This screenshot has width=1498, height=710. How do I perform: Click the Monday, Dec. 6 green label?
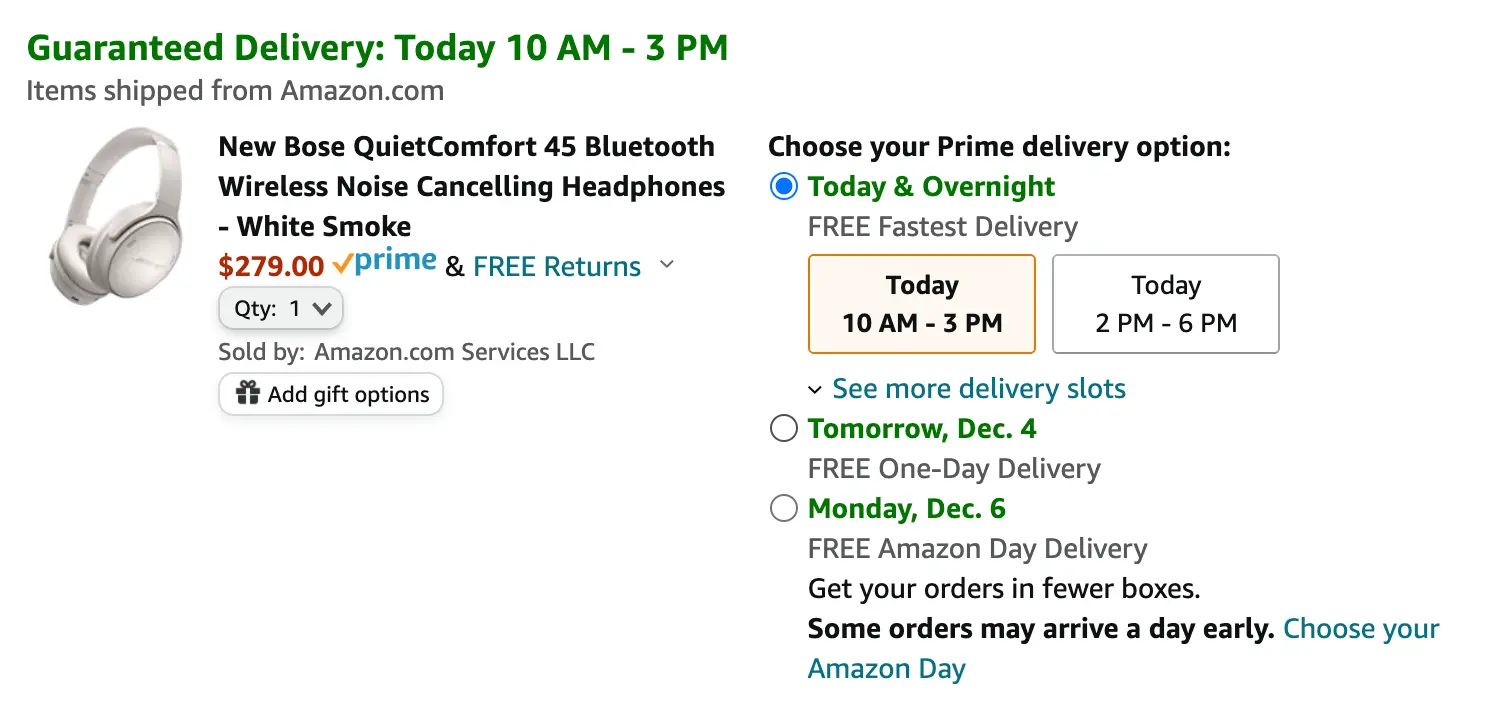coord(907,509)
